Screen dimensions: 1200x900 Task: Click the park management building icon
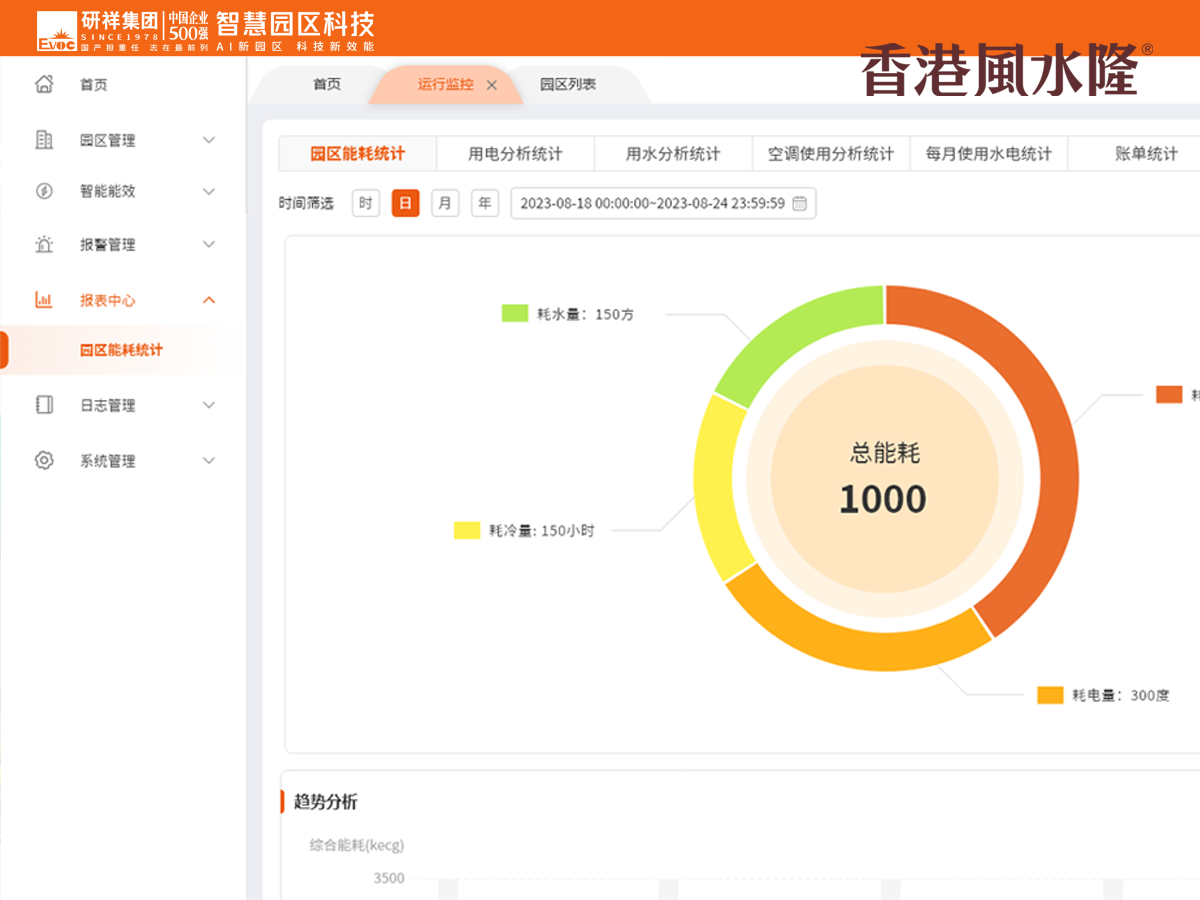click(x=44, y=140)
